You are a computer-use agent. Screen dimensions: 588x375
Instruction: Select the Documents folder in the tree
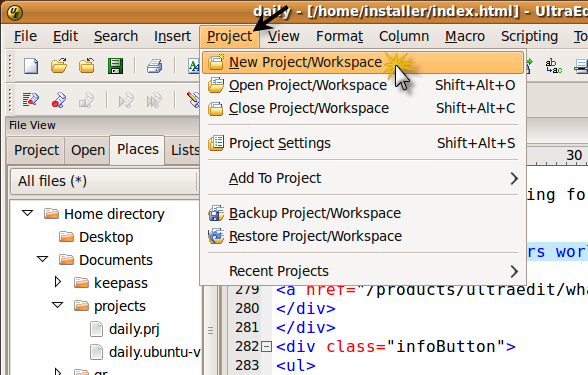116,260
